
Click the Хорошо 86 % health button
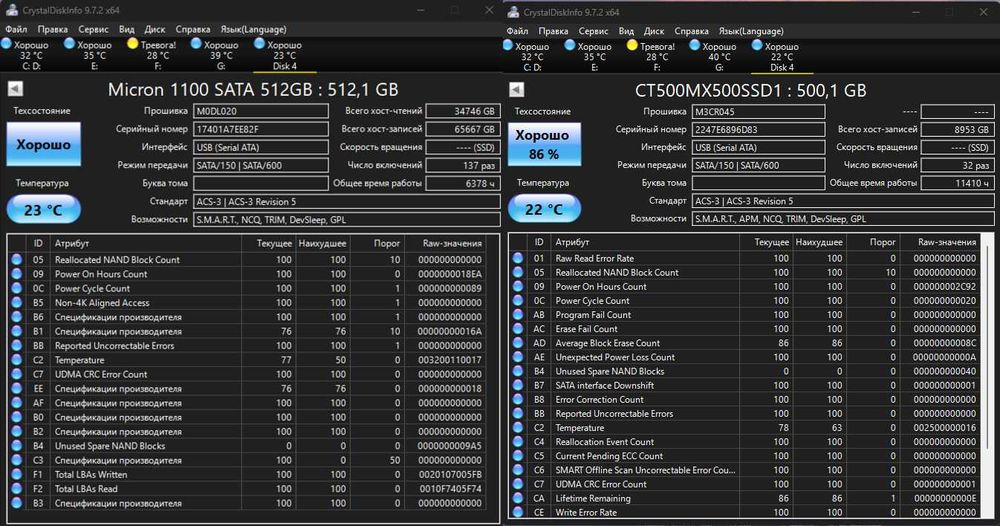pyautogui.click(x=544, y=144)
